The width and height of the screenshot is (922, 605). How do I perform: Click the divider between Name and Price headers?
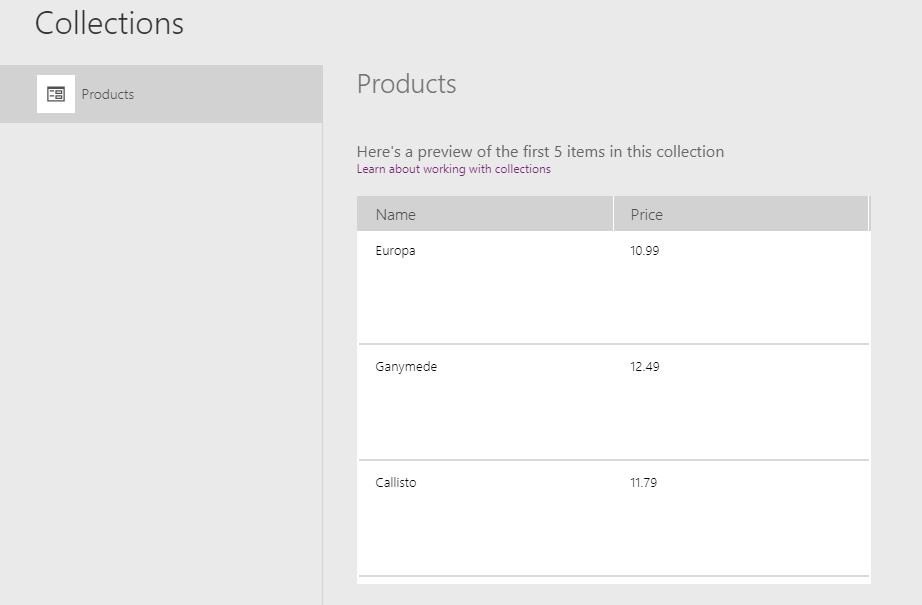click(613, 213)
